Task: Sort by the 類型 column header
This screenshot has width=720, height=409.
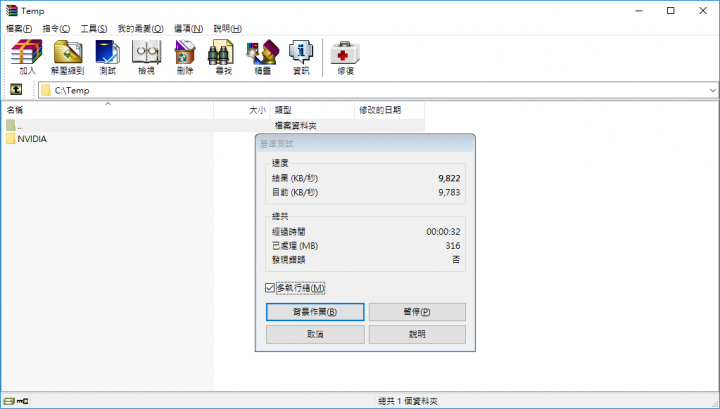Action: pyautogui.click(x=312, y=110)
